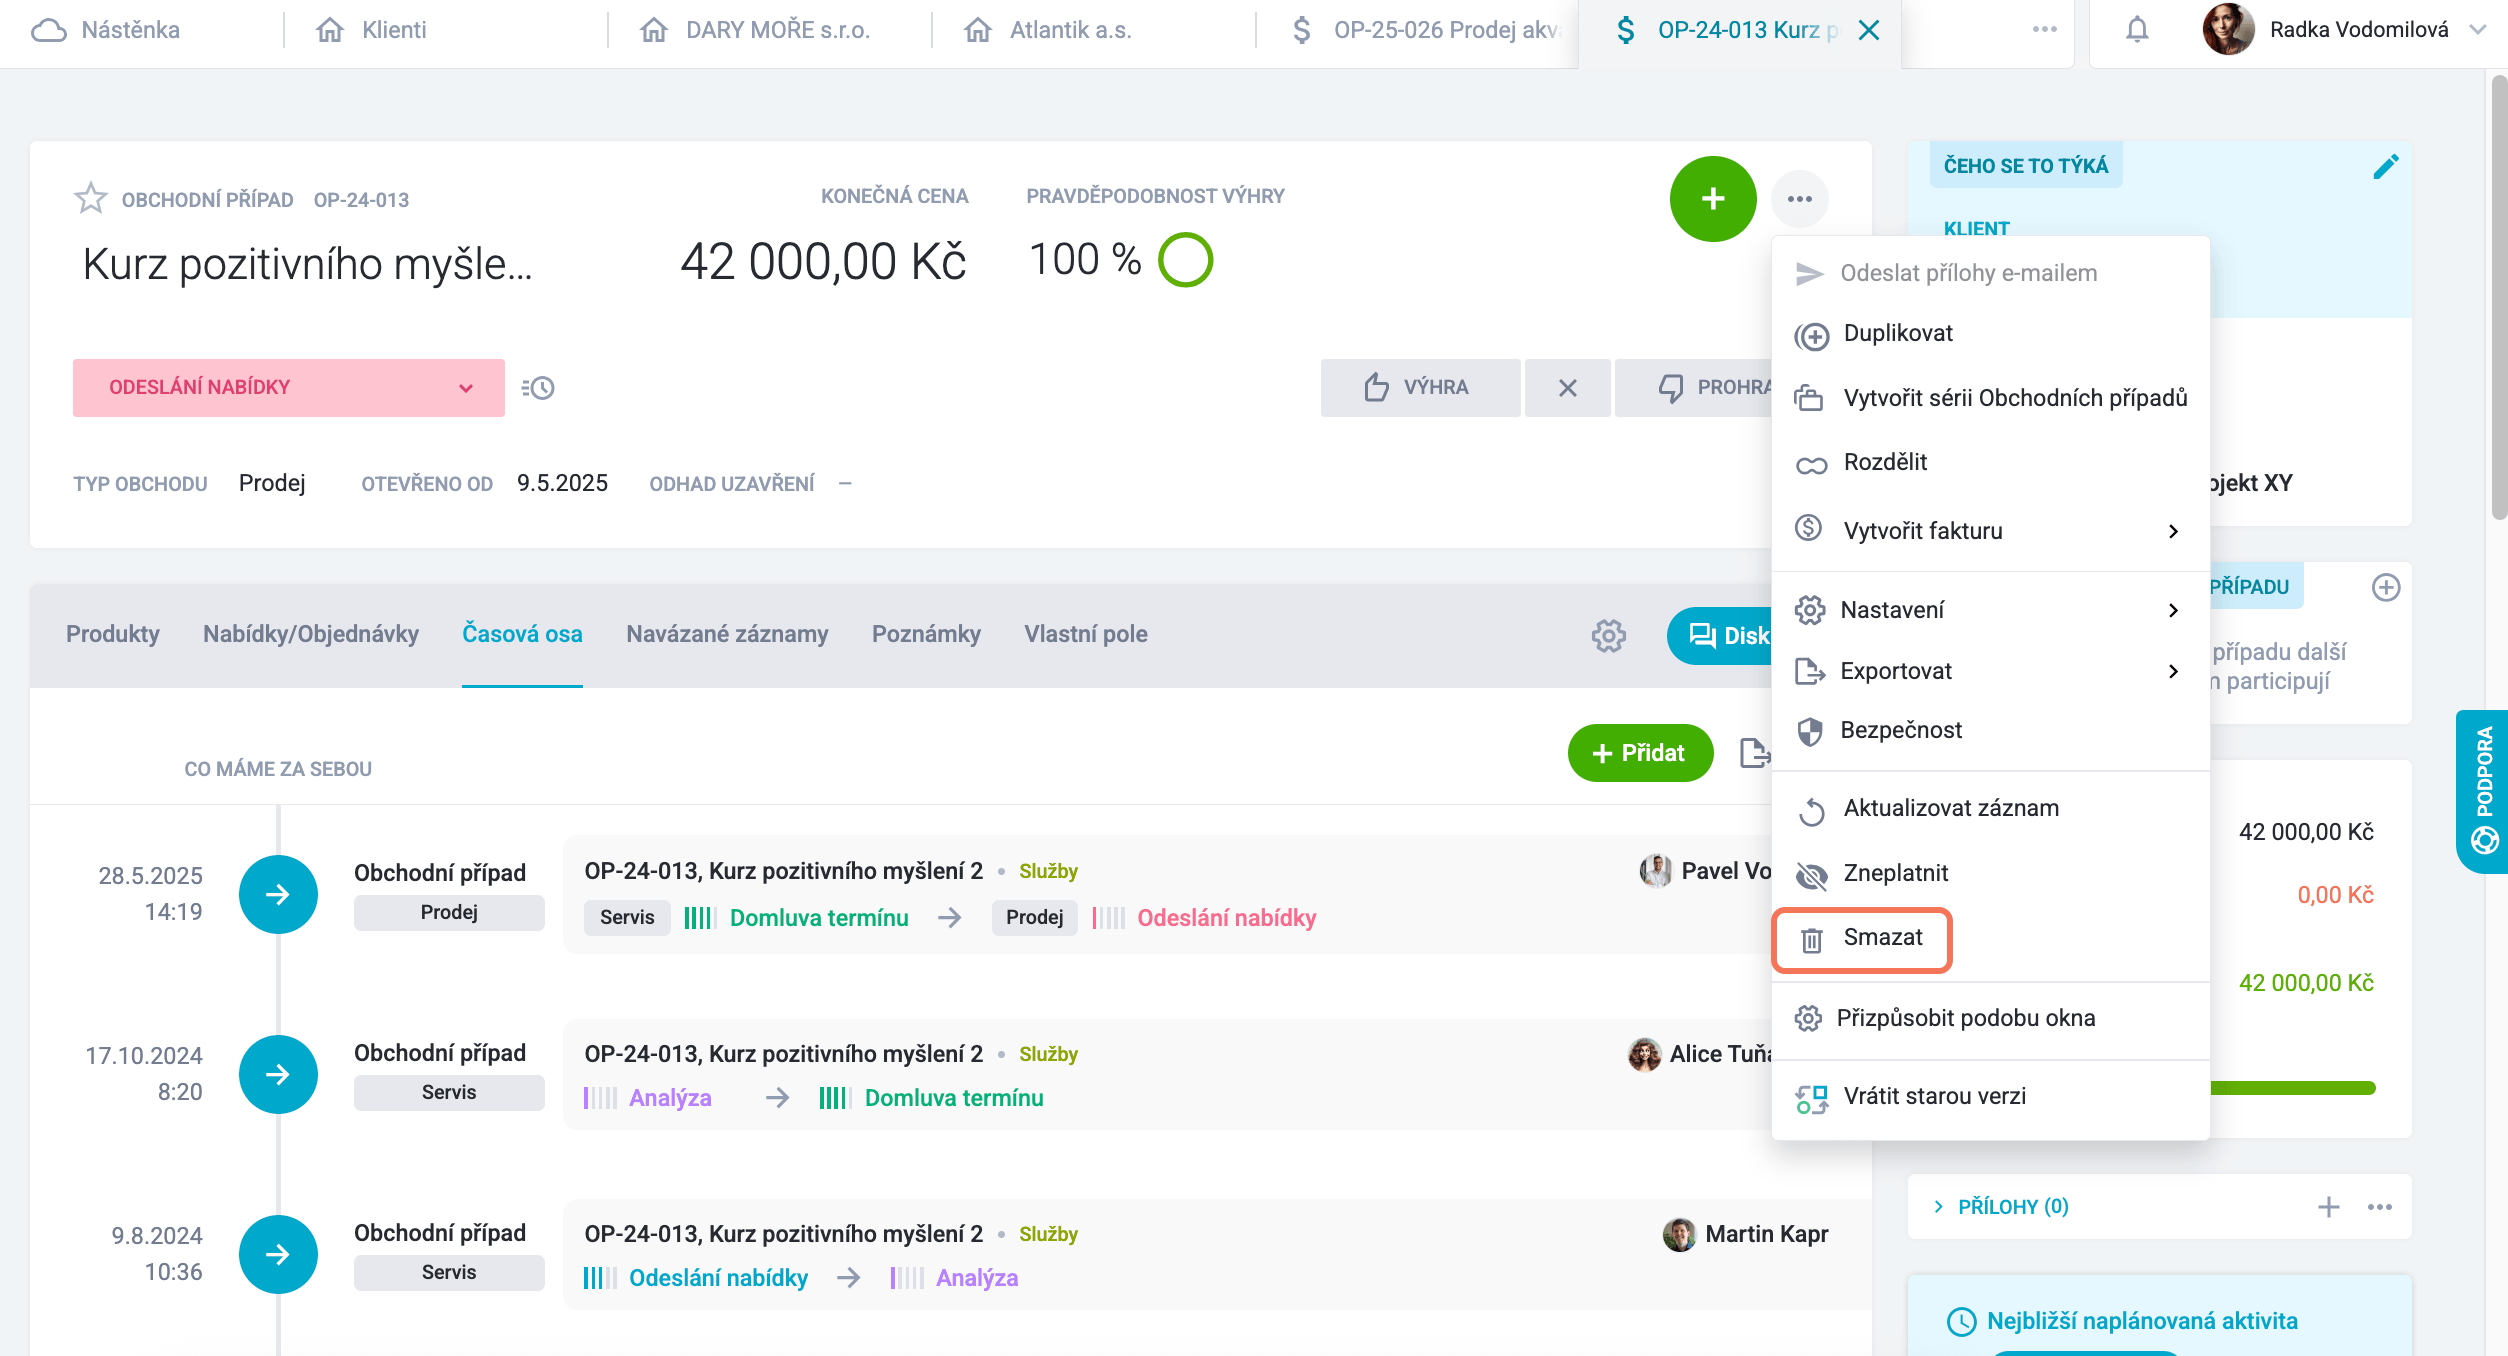
Task: Click the X cancel button between Výhra and Prohra
Action: pyautogui.click(x=1567, y=388)
